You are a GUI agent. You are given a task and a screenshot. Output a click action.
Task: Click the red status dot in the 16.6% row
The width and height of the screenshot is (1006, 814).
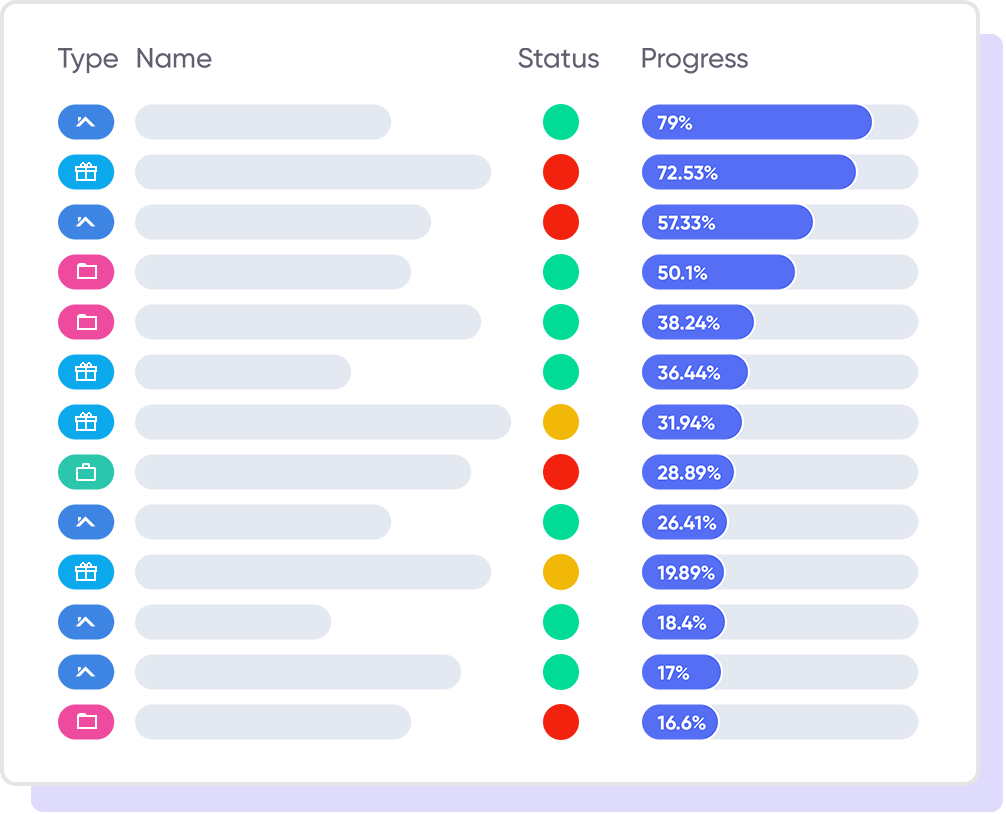561,722
